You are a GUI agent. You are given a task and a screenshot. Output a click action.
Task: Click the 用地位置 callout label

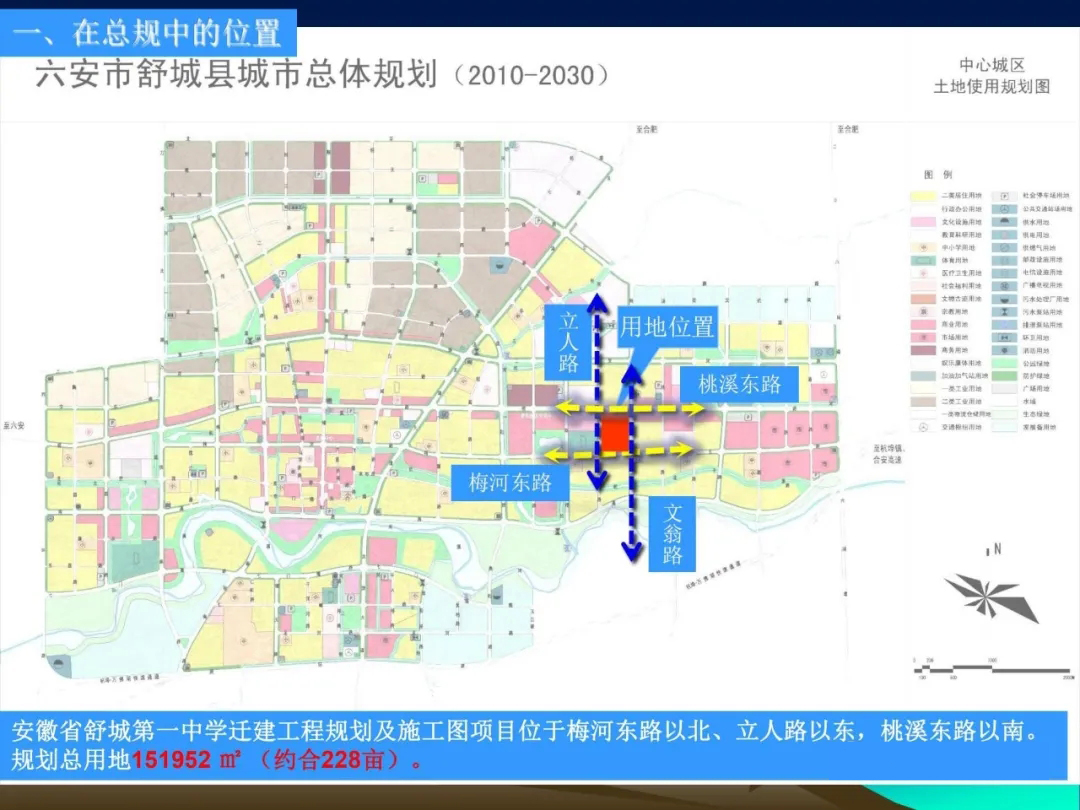tap(667, 327)
